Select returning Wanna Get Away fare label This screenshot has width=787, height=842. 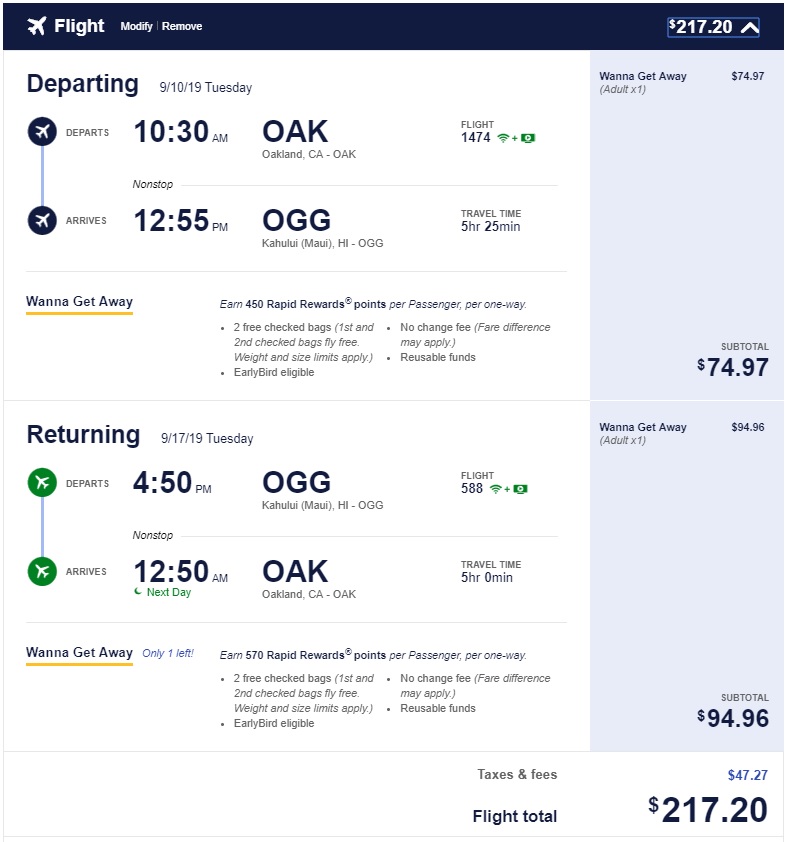pyautogui.click(x=79, y=653)
